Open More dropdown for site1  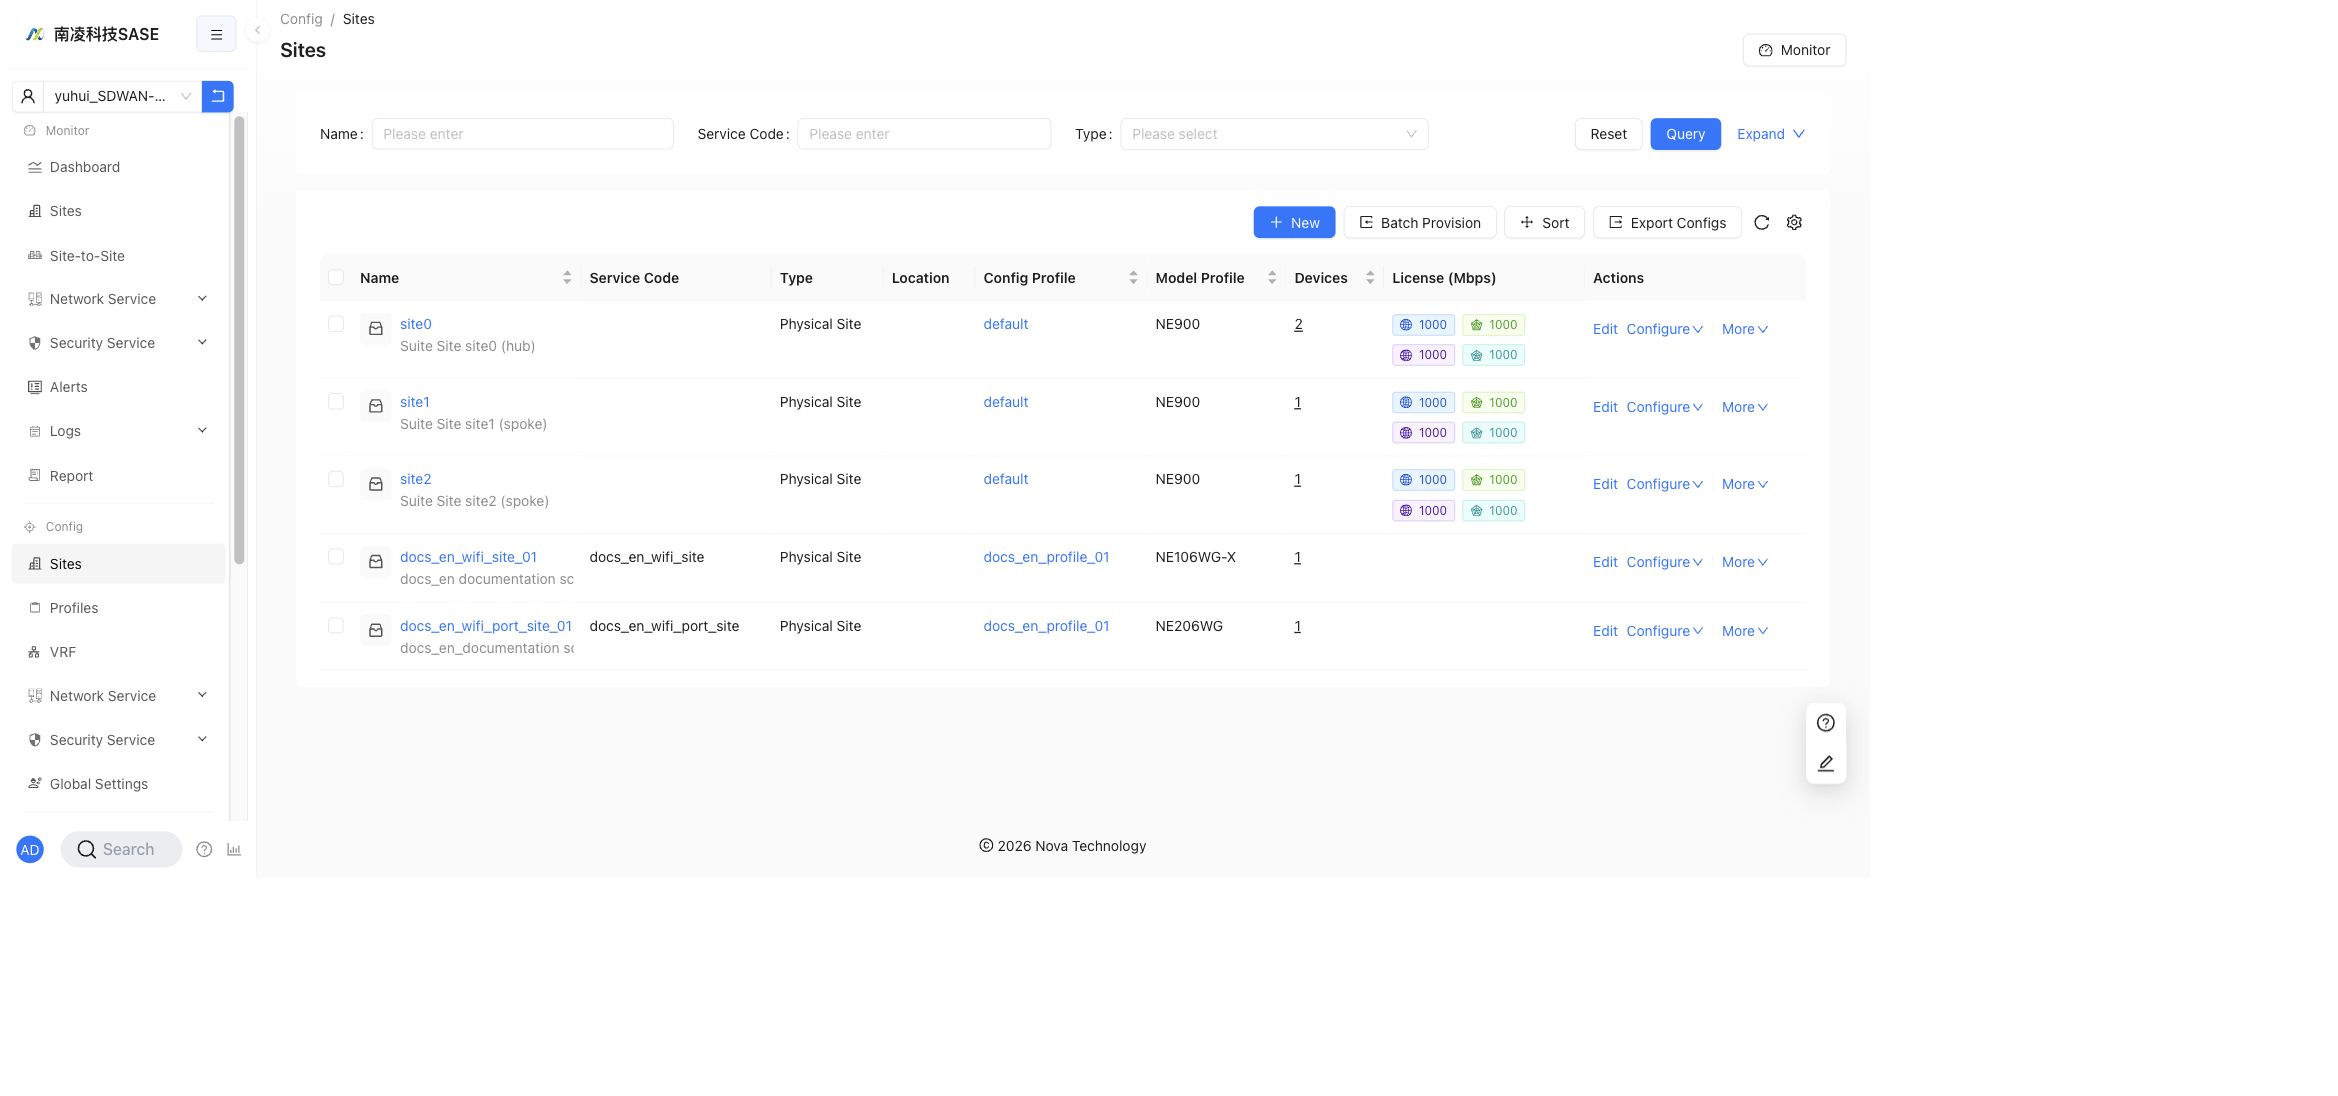click(1745, 407)
